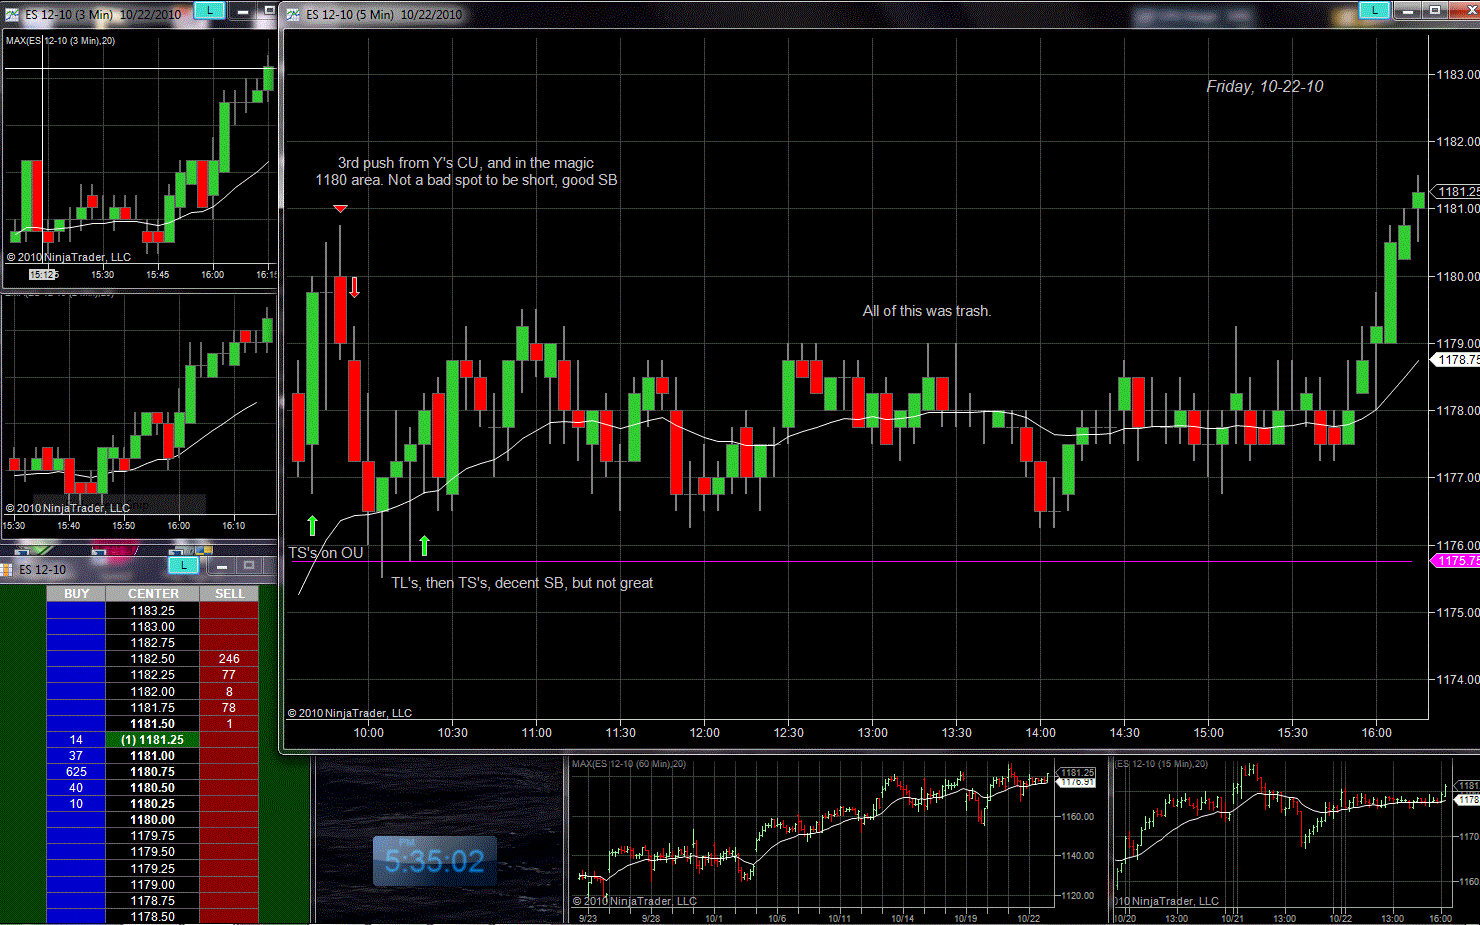Viewport: 1480px width, 925px height.
Task: Click the chart icon of the 5 Min window
Action: (x=293, y=15)
